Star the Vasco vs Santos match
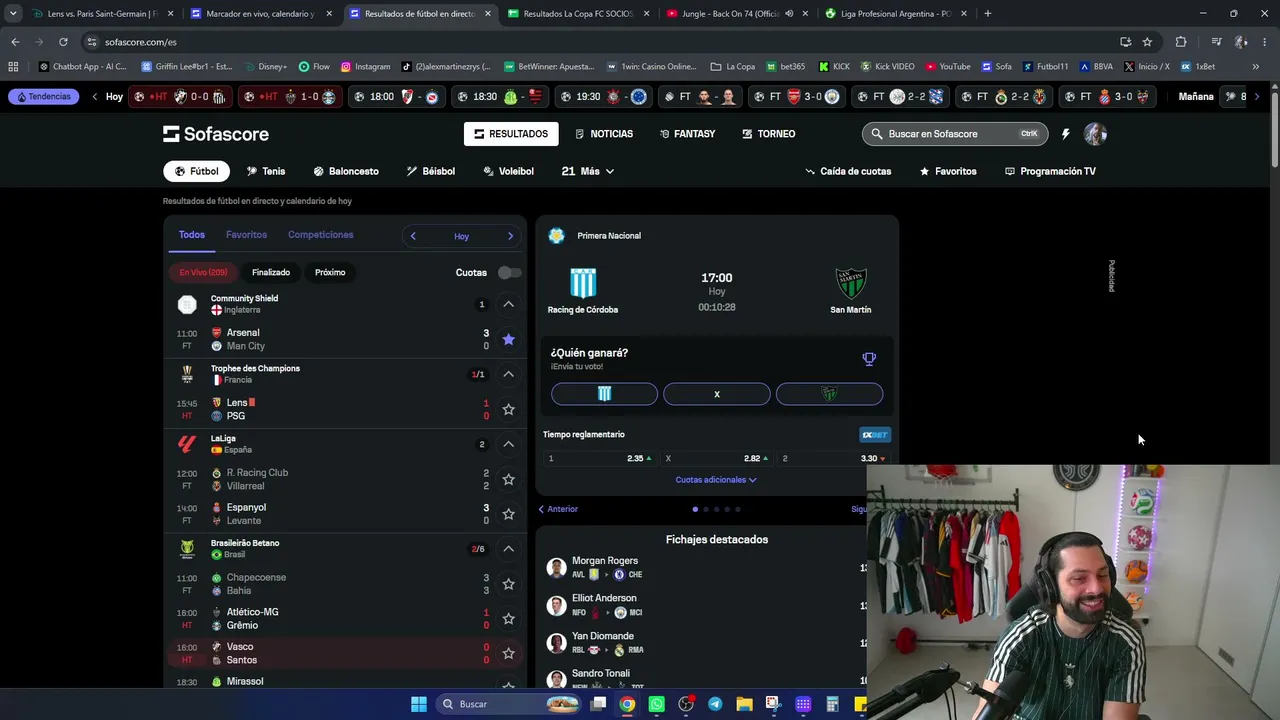This screenshot has width=1280, height=720. [508, 653]
